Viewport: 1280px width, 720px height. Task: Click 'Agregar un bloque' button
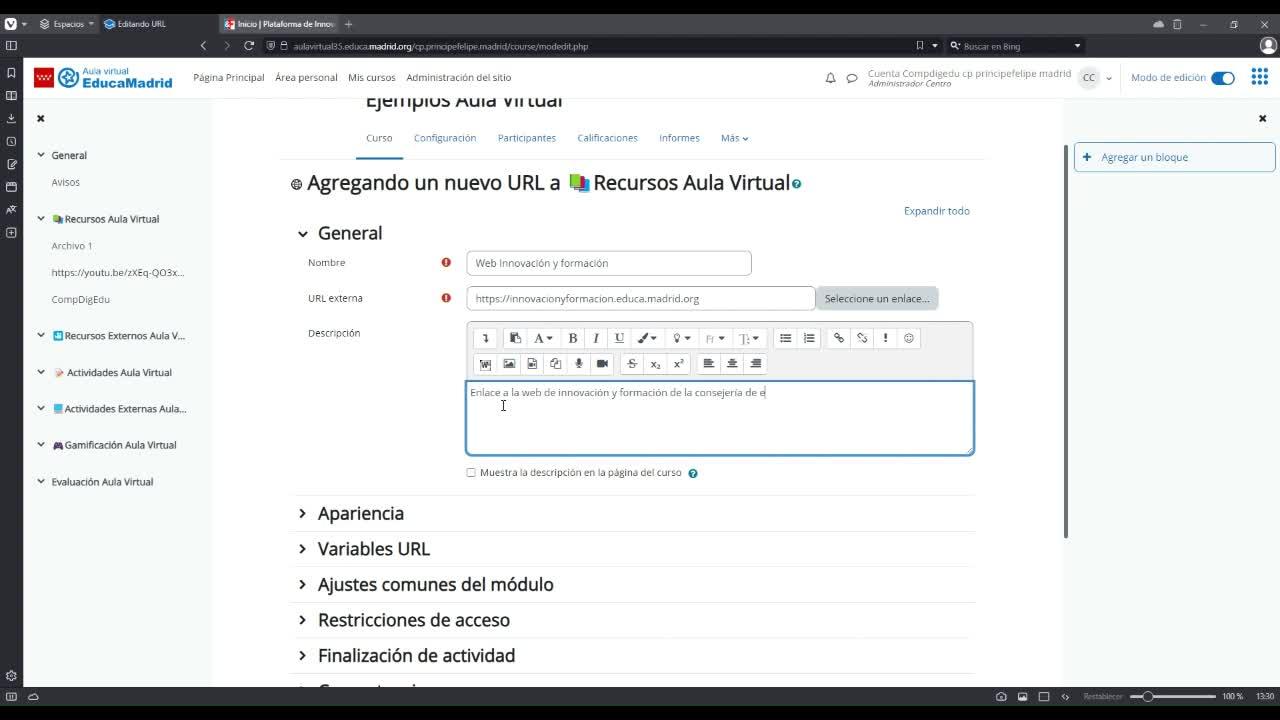pyautogui.click(x=1175, y=157)
